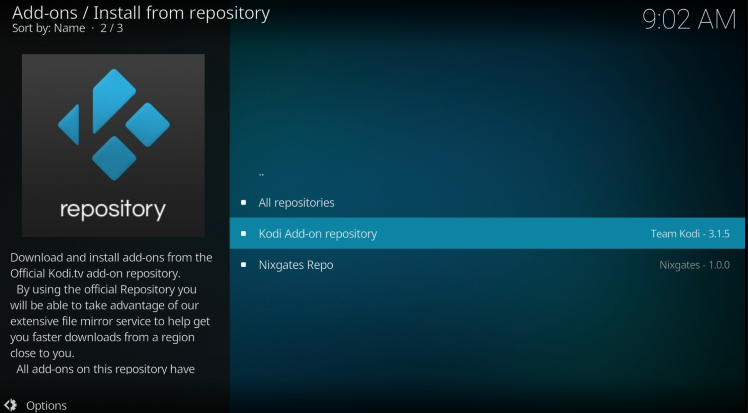This screenshot has width=748, height=413.
Task: Click the 'All add-ons on this repository' line
Action: click(x=105, y=369)
